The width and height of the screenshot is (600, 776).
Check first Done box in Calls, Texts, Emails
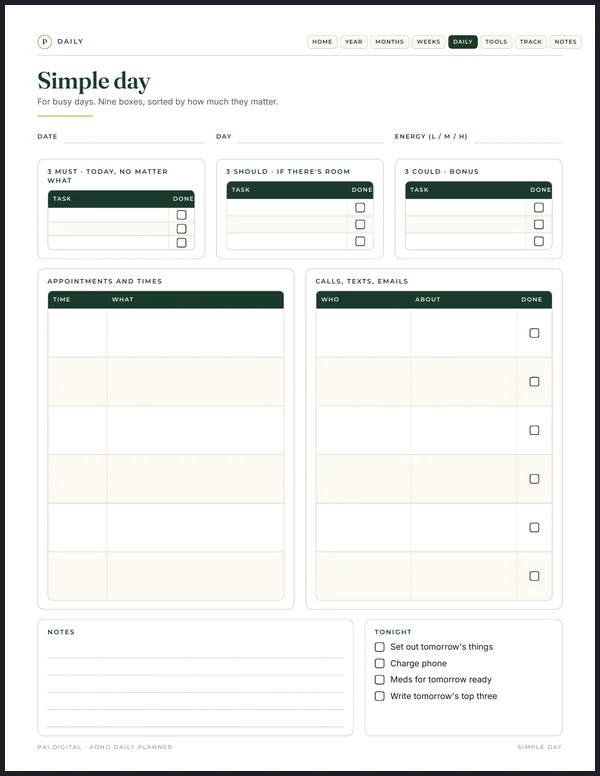(x=534, y=333)
